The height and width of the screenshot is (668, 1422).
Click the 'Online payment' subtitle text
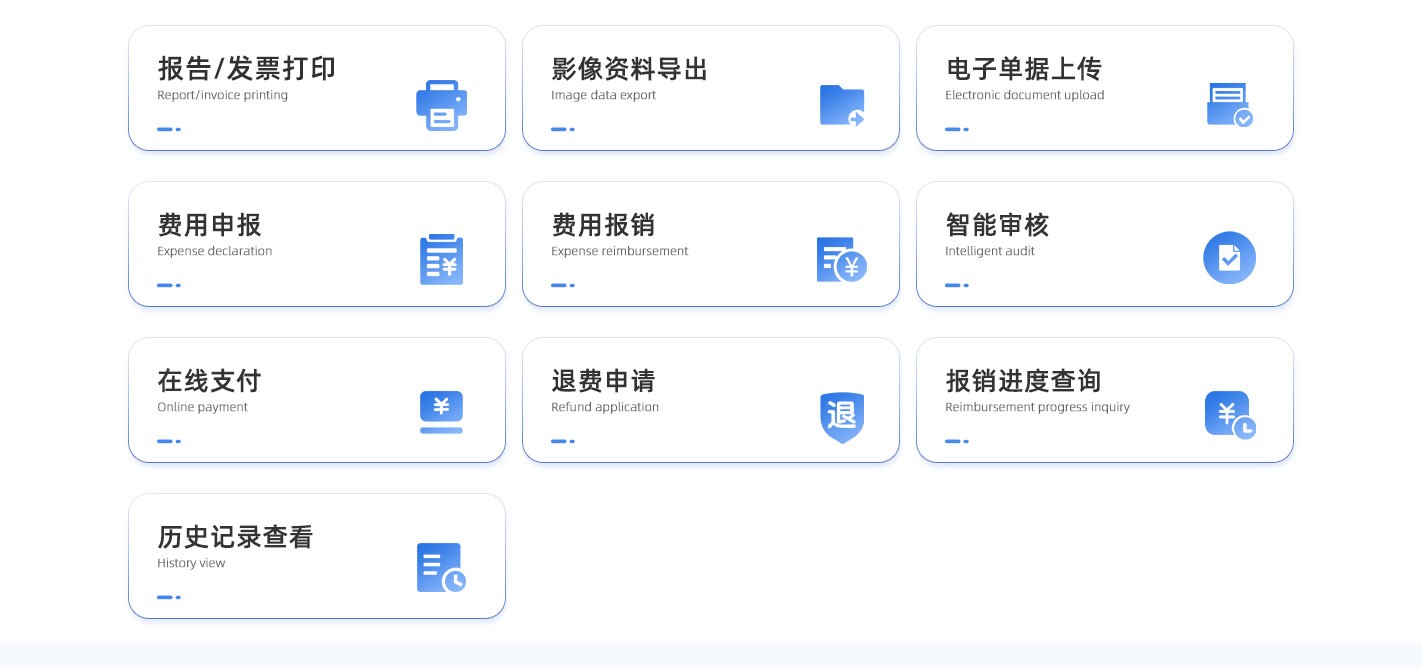pyautogui.click(x=202, y=407)
